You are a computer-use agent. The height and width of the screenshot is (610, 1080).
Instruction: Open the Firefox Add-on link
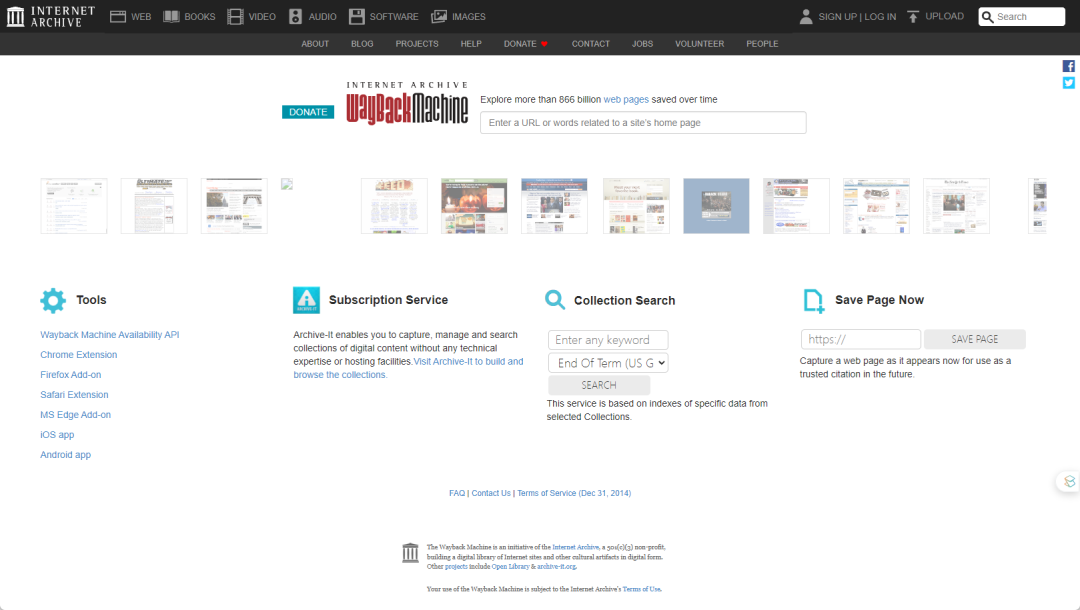click(70, 375)
